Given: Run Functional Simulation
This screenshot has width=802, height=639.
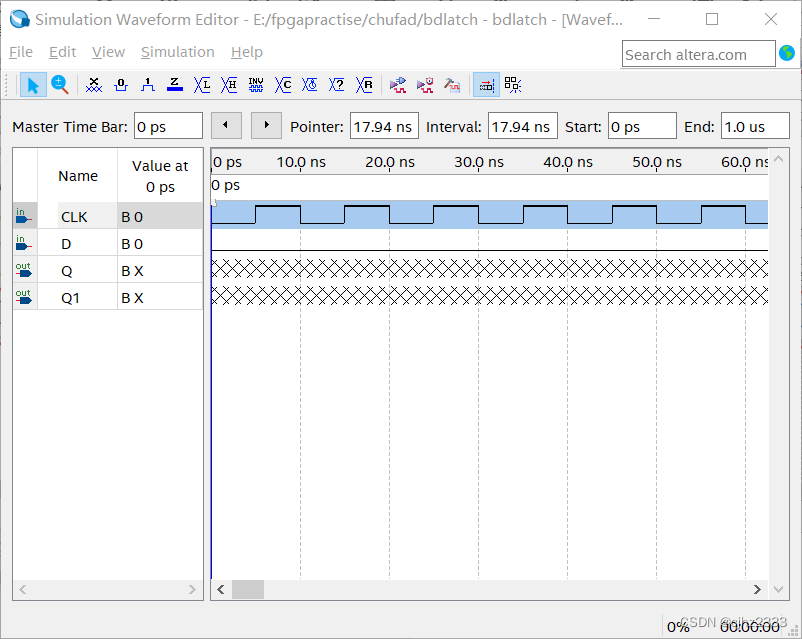Looking at the screenshot, I should [x=397, y=85].
